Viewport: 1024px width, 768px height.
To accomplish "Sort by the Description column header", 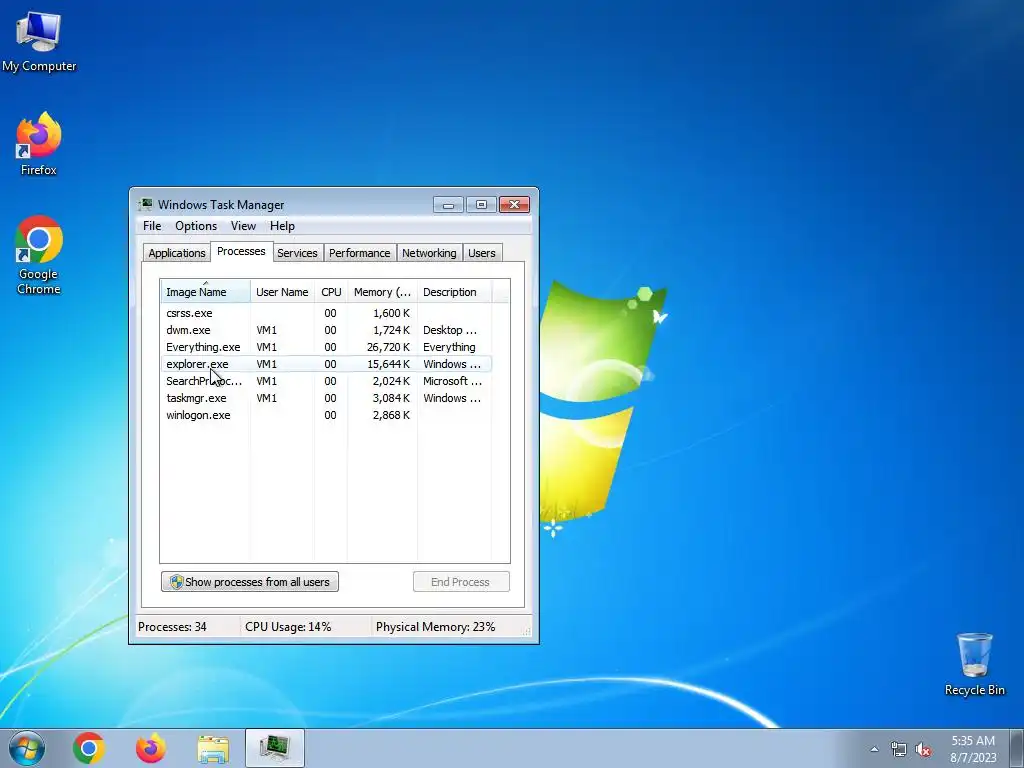I will tap(454, 291).
